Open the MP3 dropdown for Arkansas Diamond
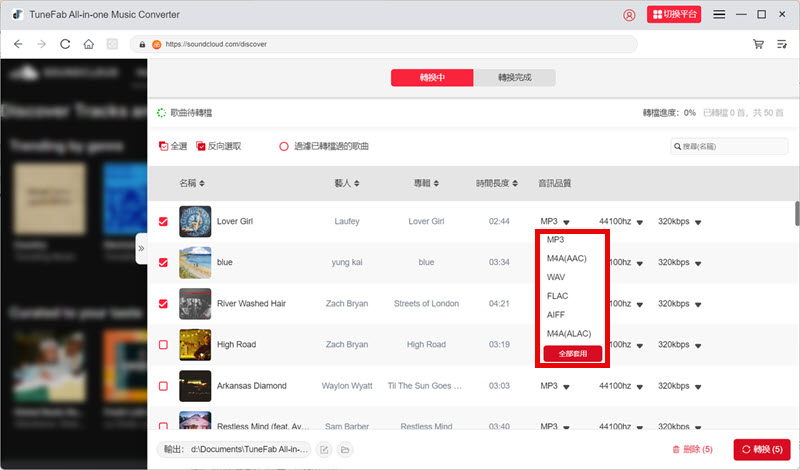 pos(555,386)
